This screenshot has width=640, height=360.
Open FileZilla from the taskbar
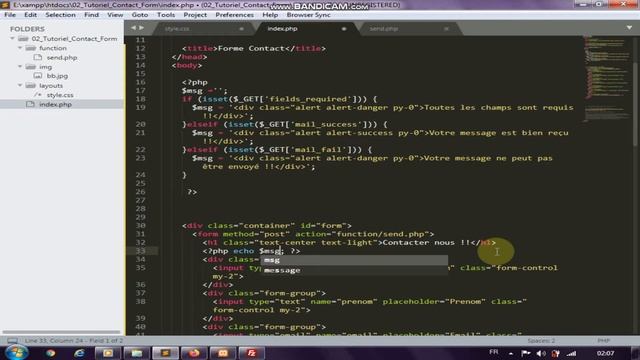point(251,353)
